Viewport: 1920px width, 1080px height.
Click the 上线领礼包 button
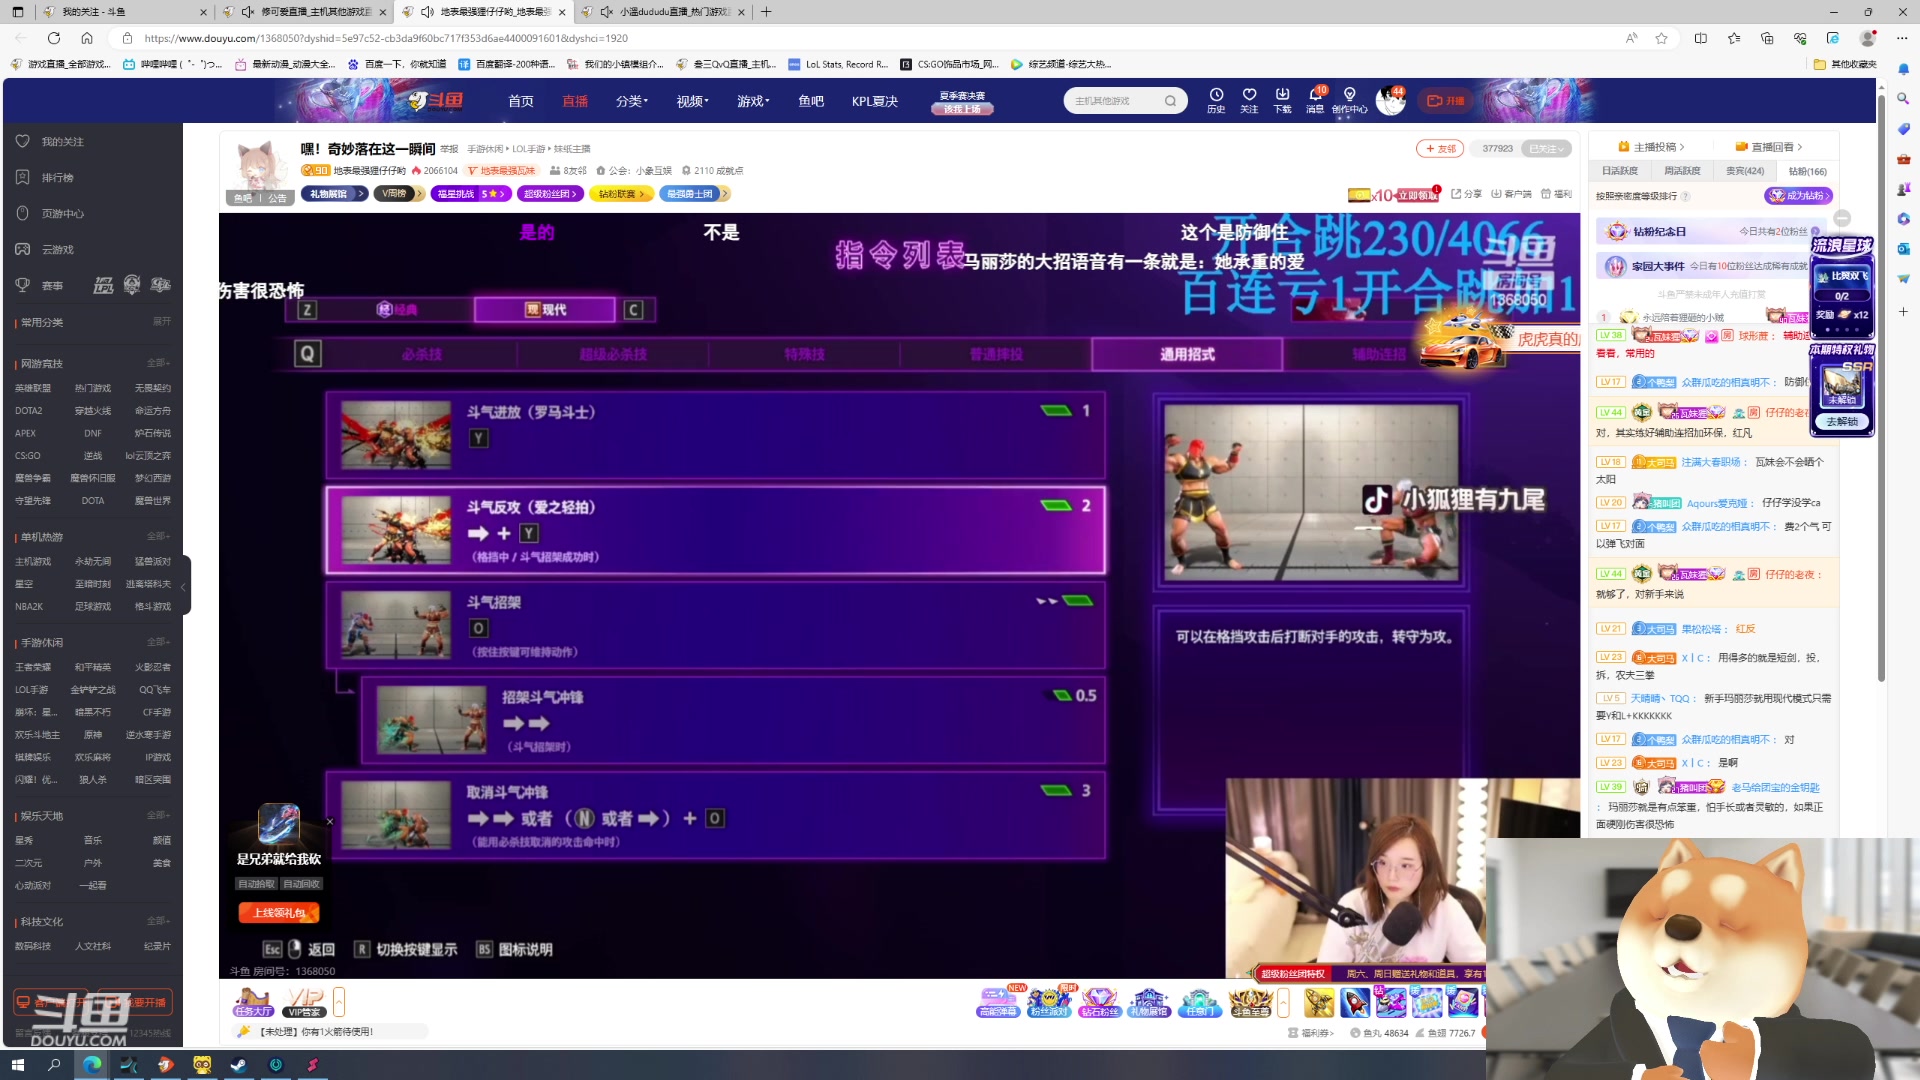pos(279,913)
